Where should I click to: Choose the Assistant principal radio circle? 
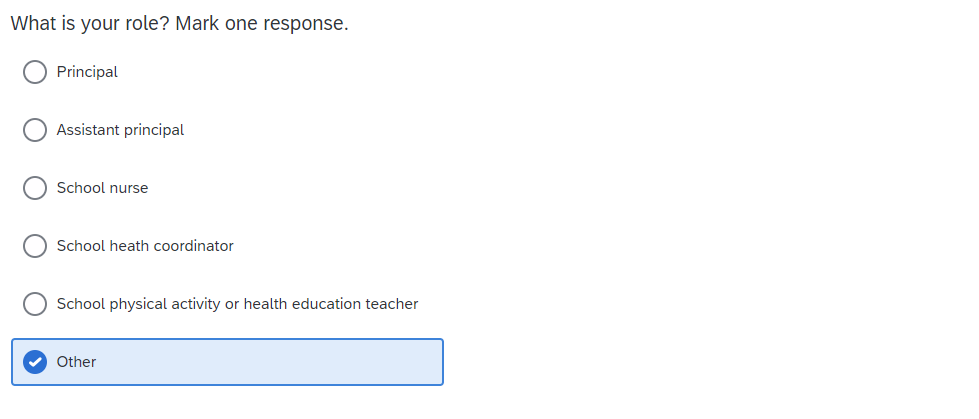[x=35, y=130]
